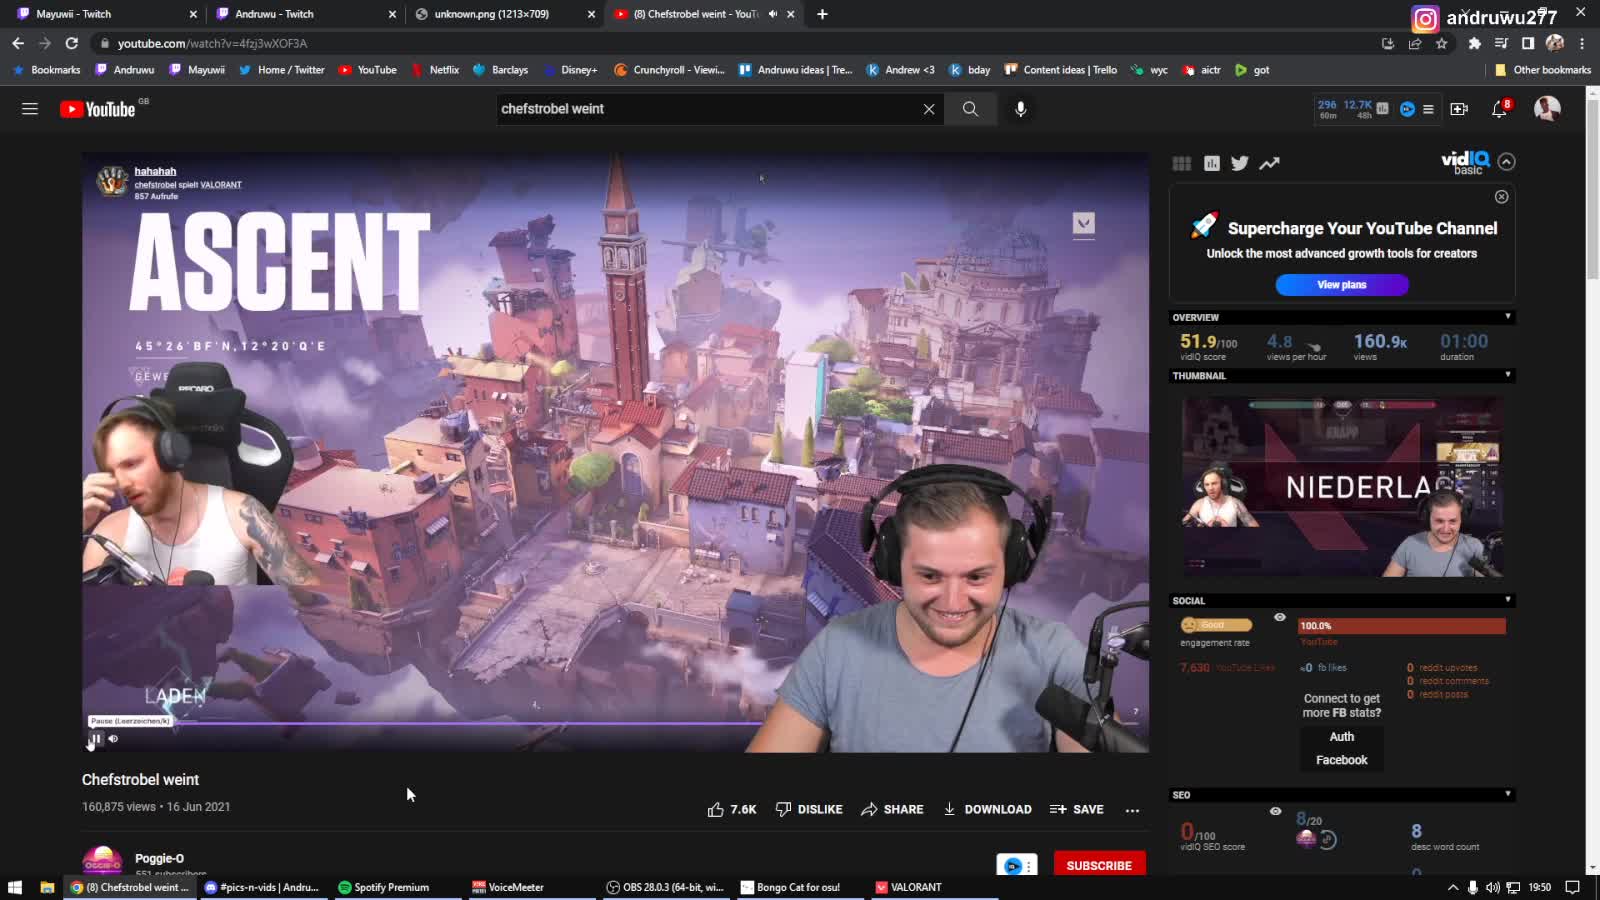Switch to Andruwu - Twitch tab

pyautogui.click(x=307, y=14)
